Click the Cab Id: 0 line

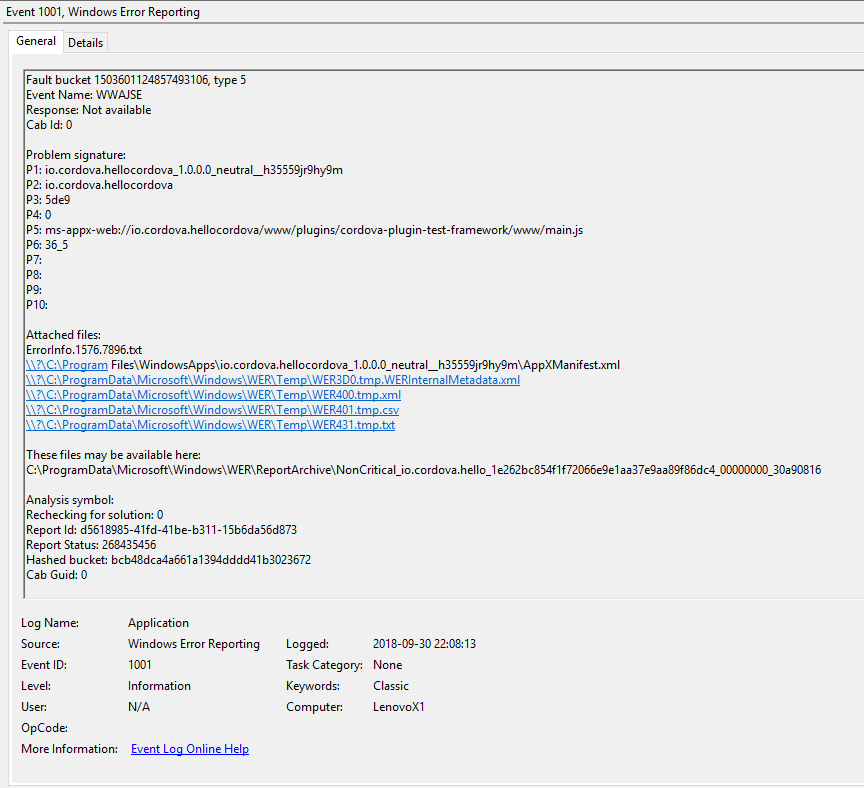tap(49, 125)
